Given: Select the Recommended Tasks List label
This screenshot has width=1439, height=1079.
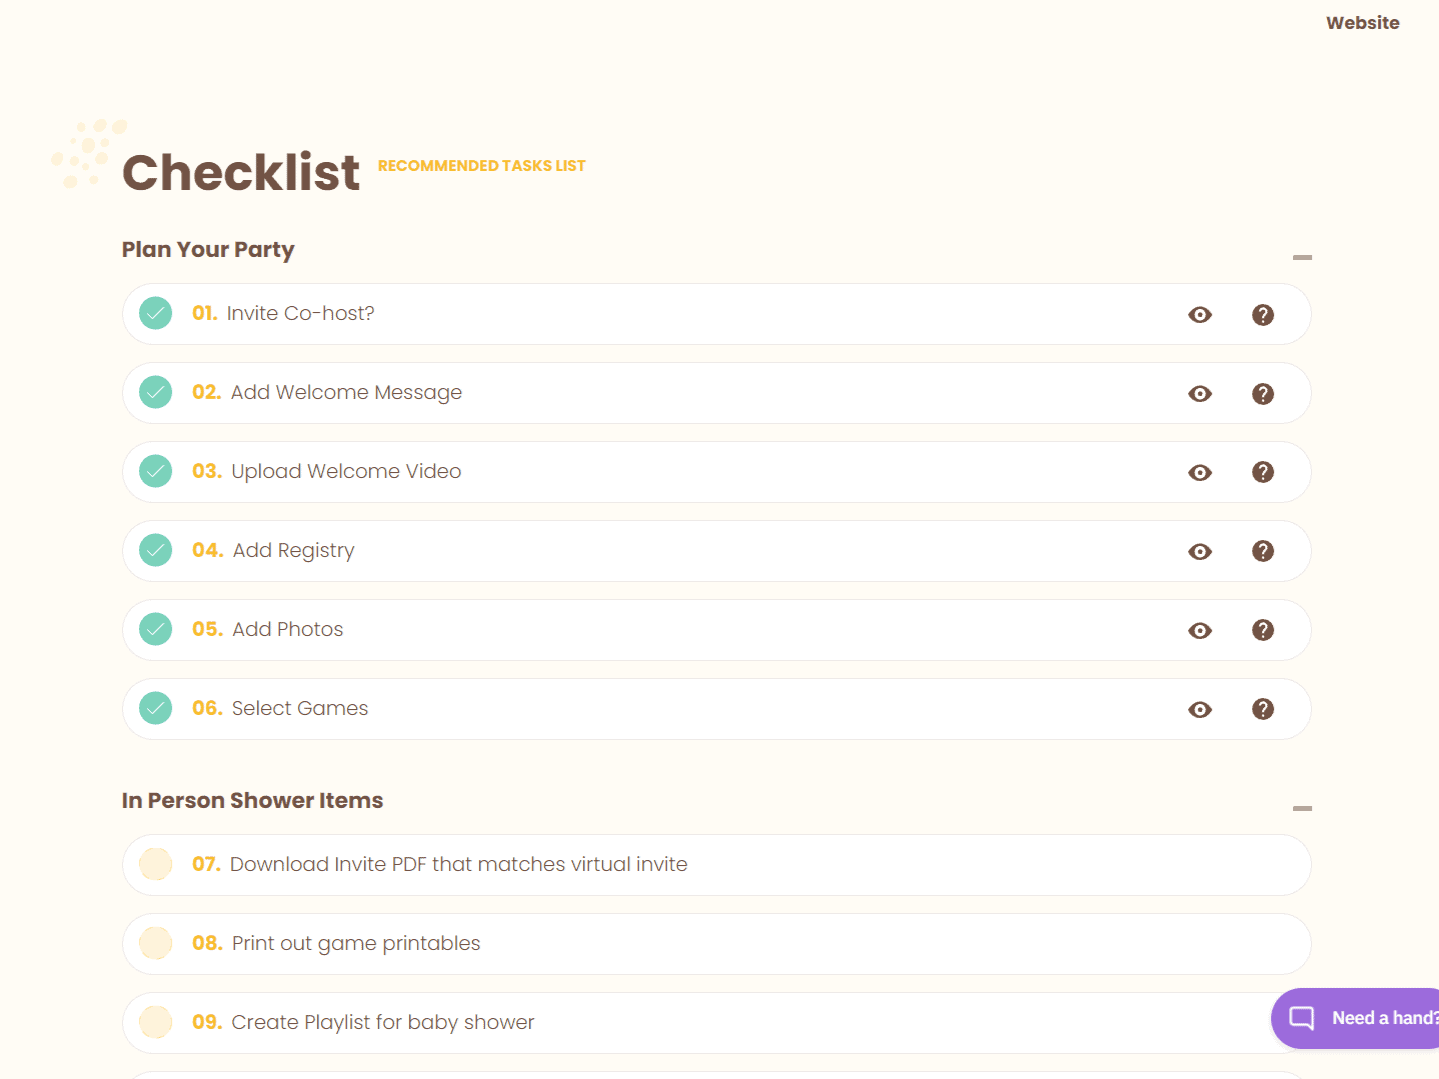Looking at the screenshot, I should [x=482, y=165].
